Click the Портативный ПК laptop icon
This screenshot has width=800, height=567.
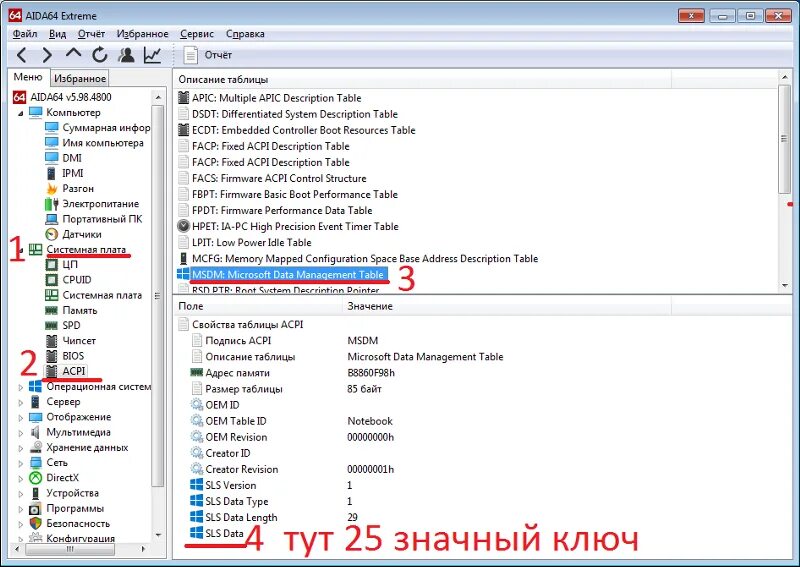click(x=52, y=219)
